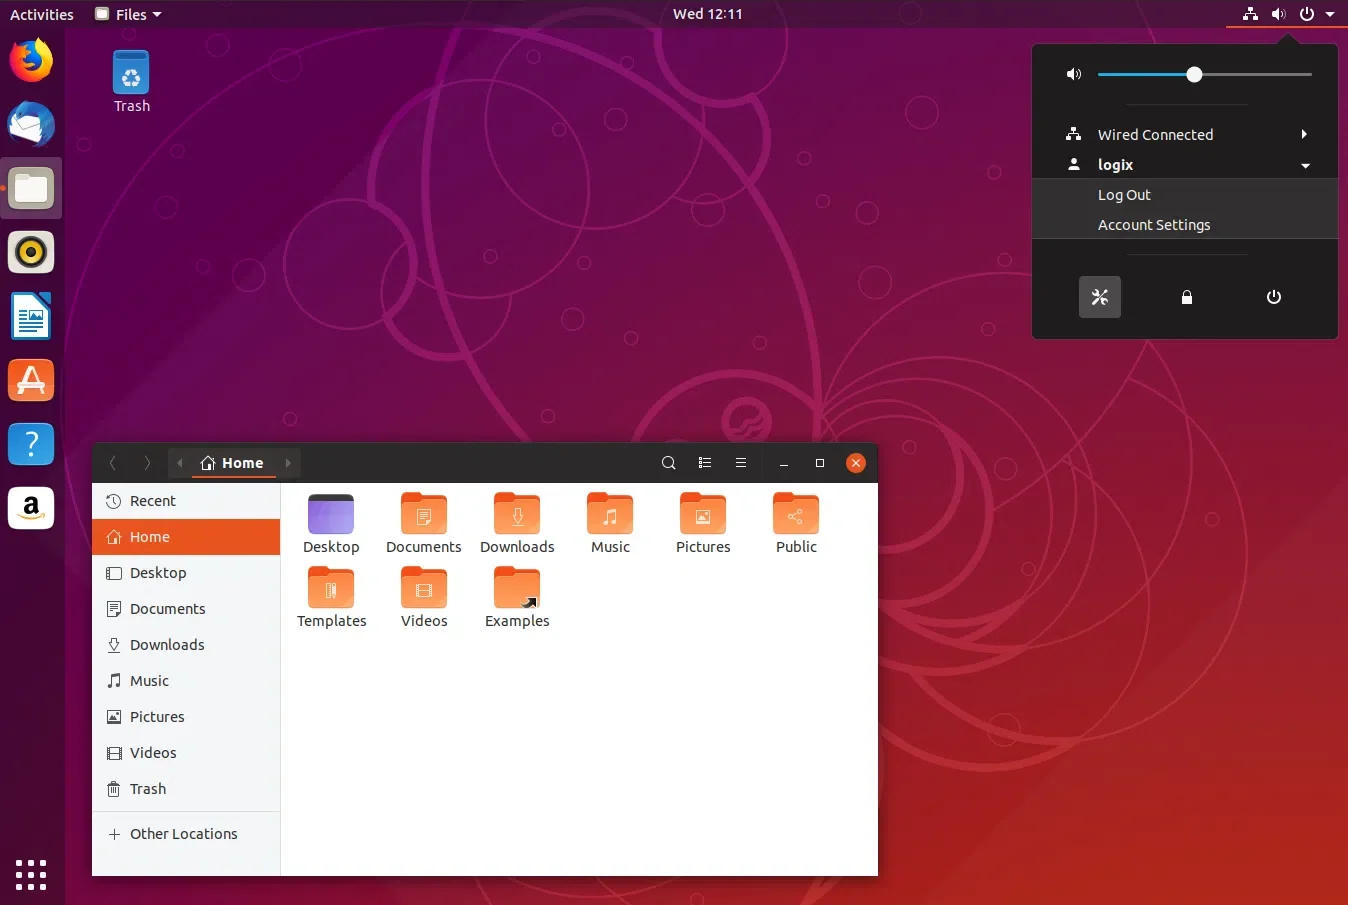
Task: Minimize the Files window
Action: pos(784,463)
